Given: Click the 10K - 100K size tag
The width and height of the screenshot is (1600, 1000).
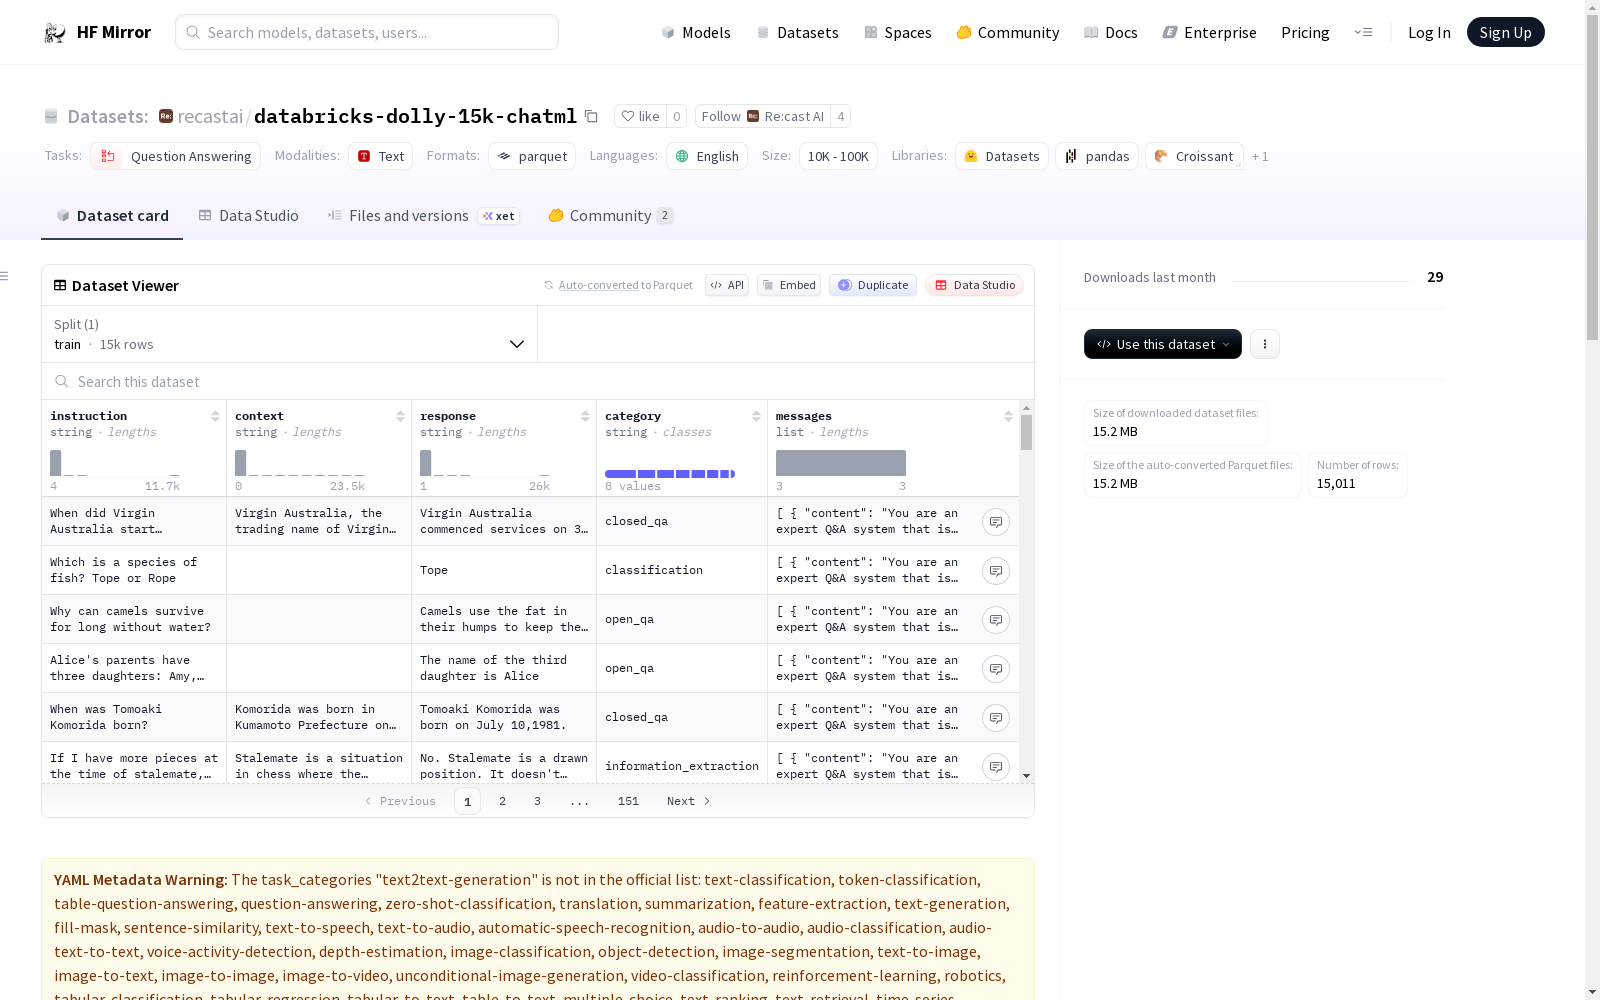Looking at the screenshot, I should click(x=838, y=156).
